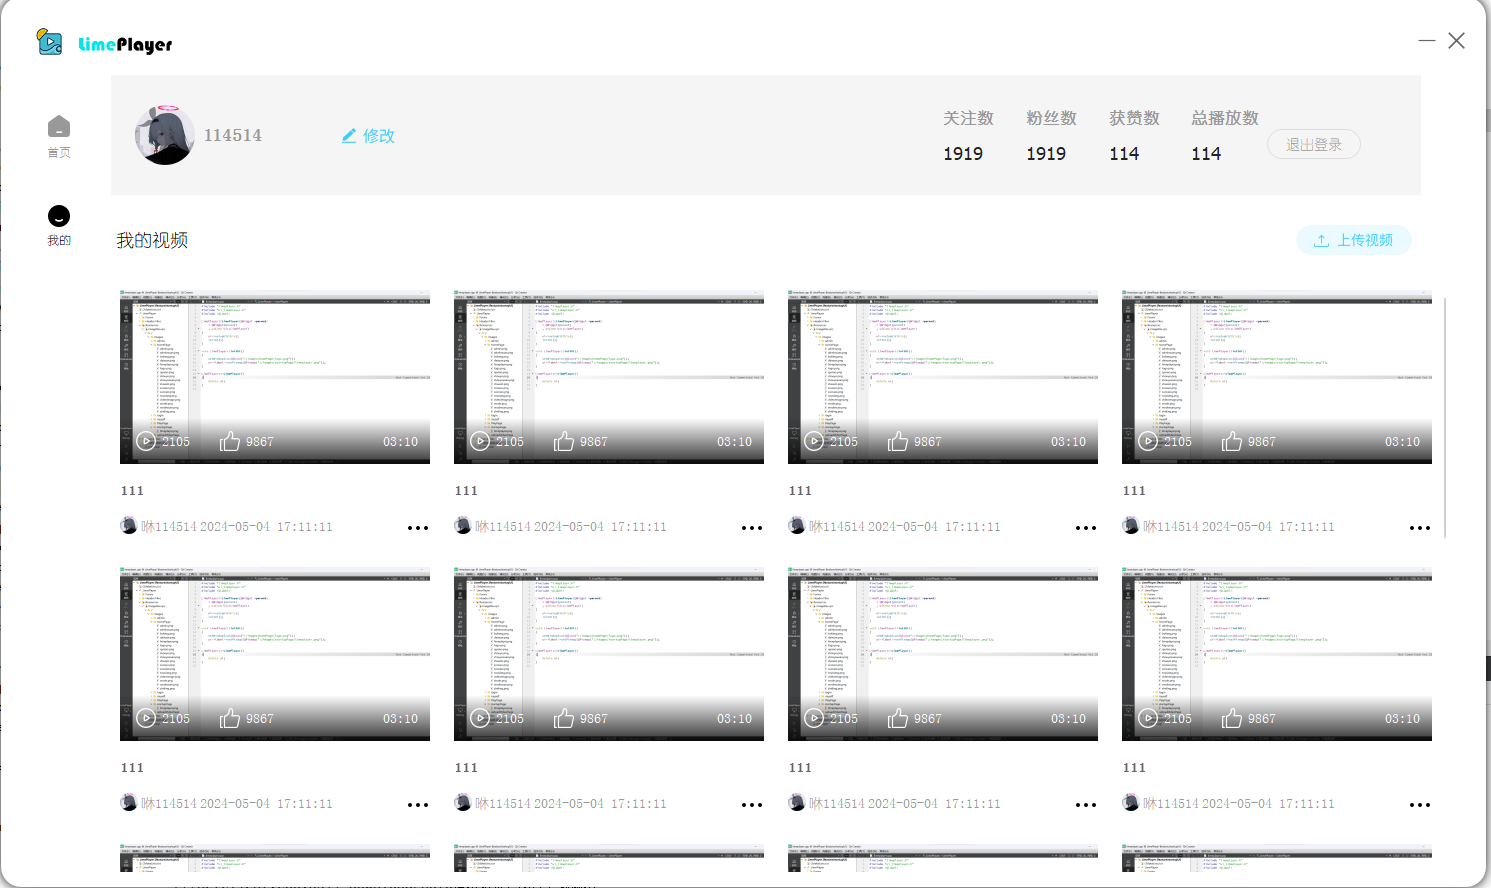Click the 关注数 following label

(968, 118)
